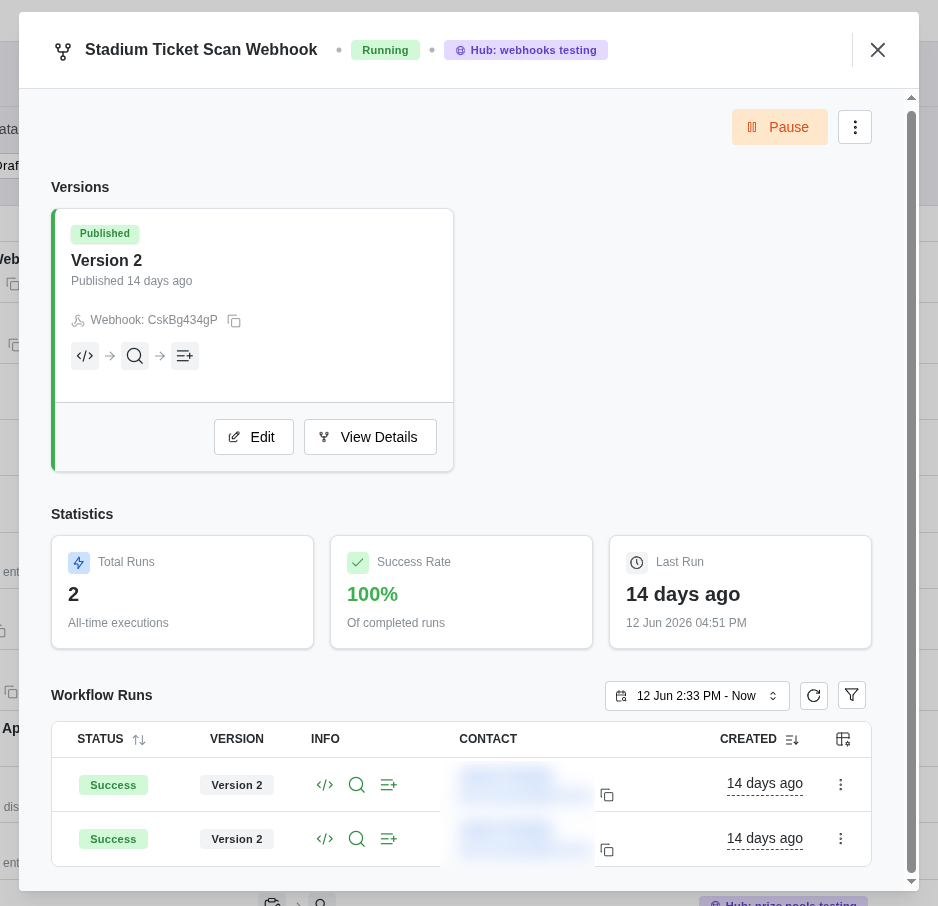Viewport: 938px width, 906px height.
Task: Click Success badge in second run row
Action: click(113, 839)
